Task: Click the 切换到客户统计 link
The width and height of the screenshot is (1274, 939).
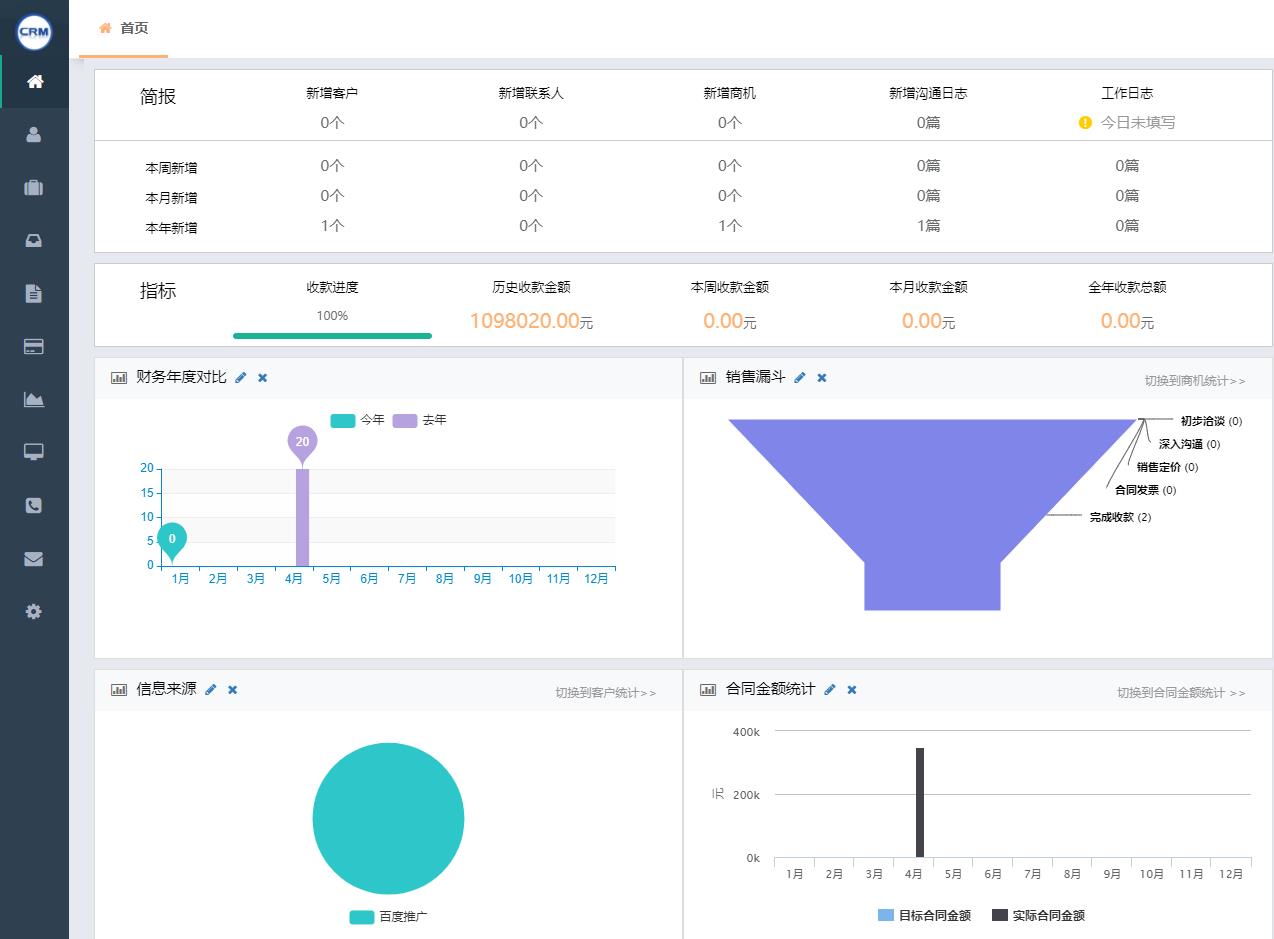Action: point(606,693)
